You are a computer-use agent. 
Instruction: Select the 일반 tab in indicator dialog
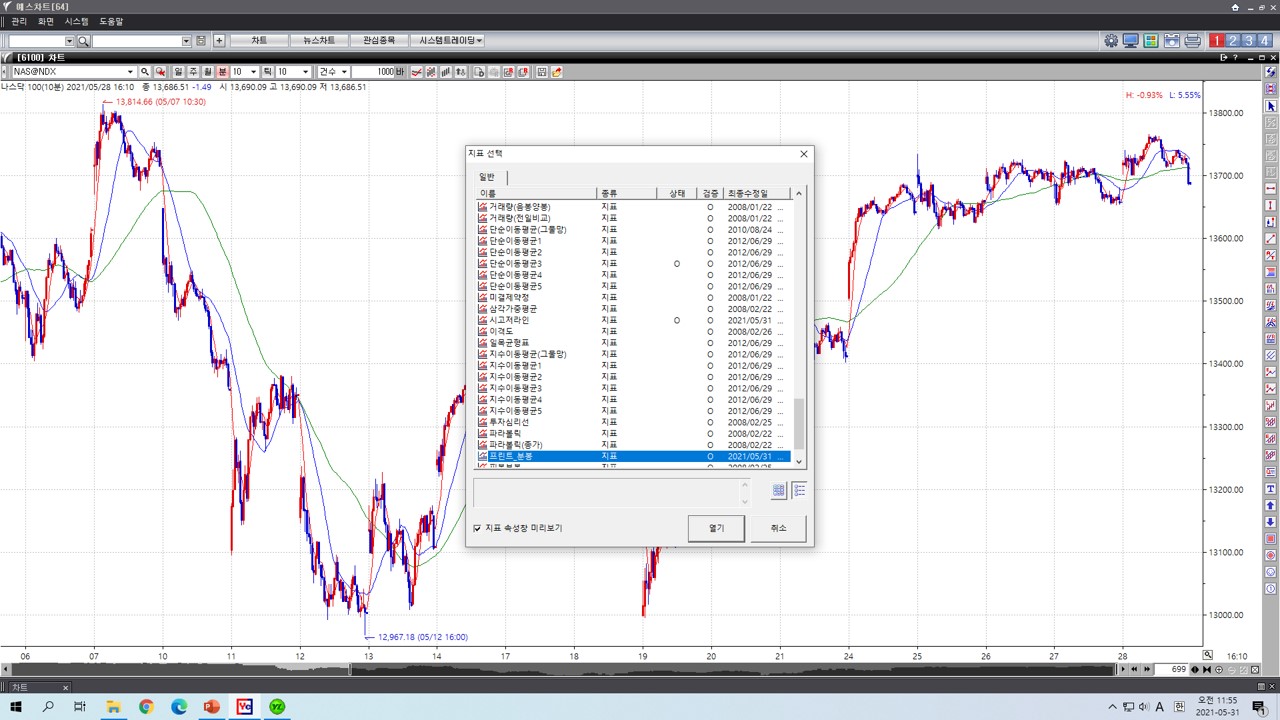[x=487, y=177]
